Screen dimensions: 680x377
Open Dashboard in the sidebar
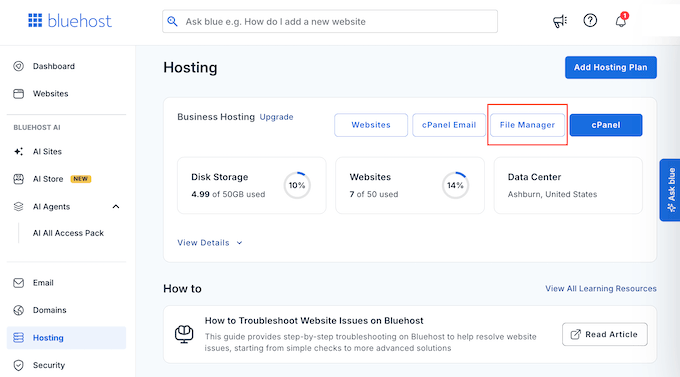[54, 66]
